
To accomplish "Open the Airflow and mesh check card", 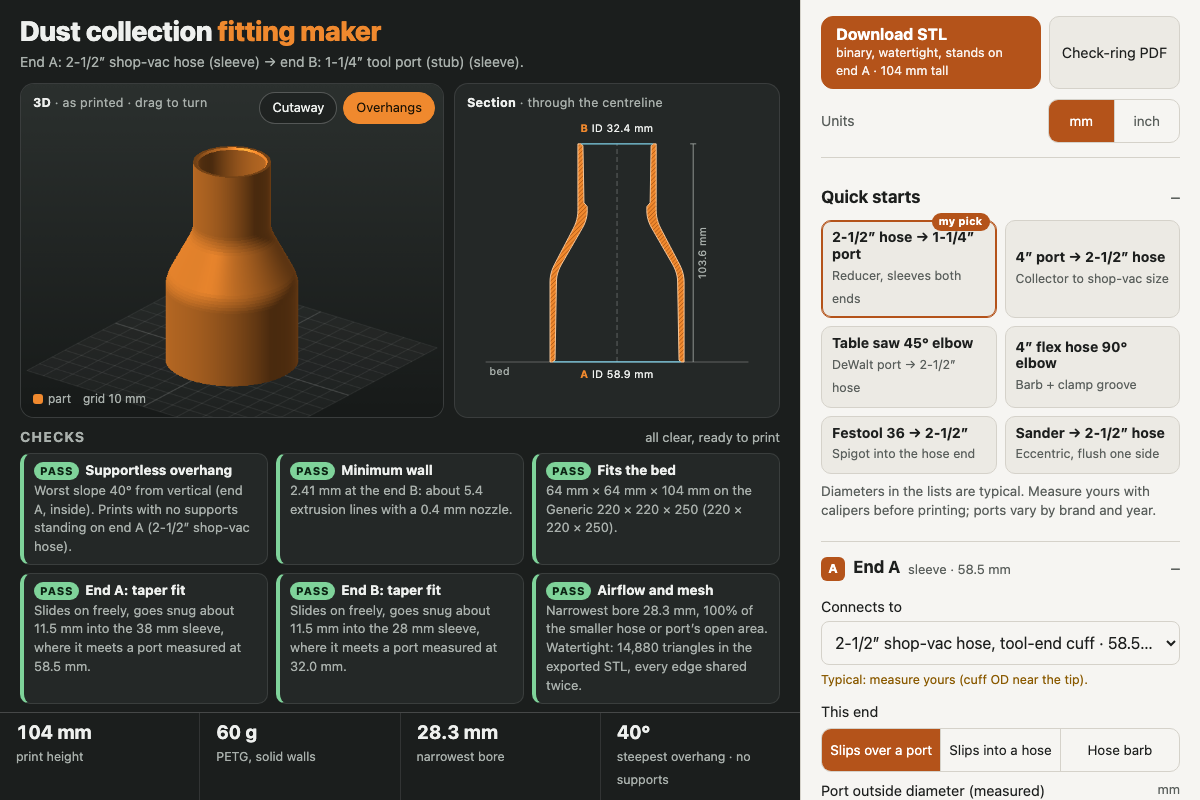I will pyautogui.click(x=656, y=638).
